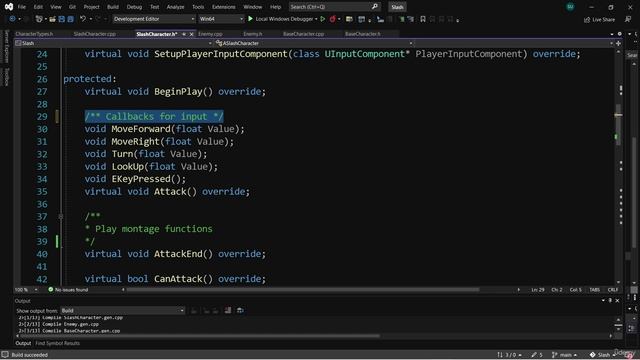Image resolution: width=640 pixels, height=360 pixels.
Task: Open the Slash repository selector
Action: click(x=603, y=355)
